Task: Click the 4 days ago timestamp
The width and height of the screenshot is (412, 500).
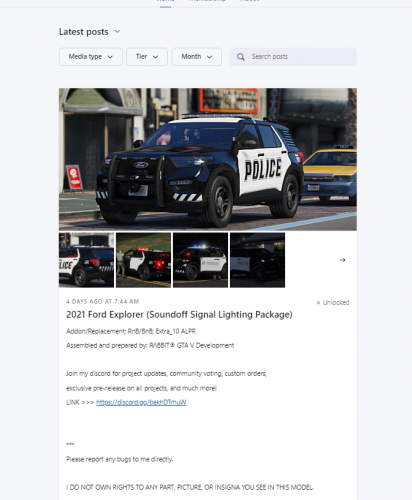Action: (102, 302)
